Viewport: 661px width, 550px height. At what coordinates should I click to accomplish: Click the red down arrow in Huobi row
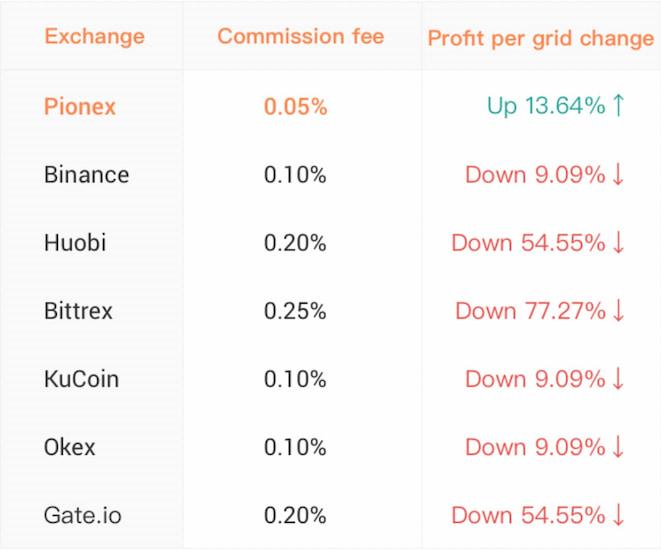(x=618, y=242)
